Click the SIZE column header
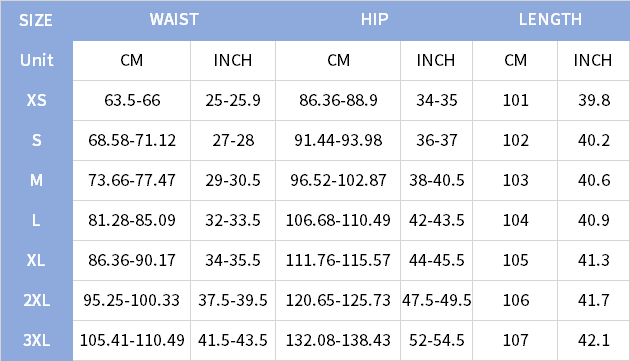The height and width of the screenshot is (361, 630). 36,20
